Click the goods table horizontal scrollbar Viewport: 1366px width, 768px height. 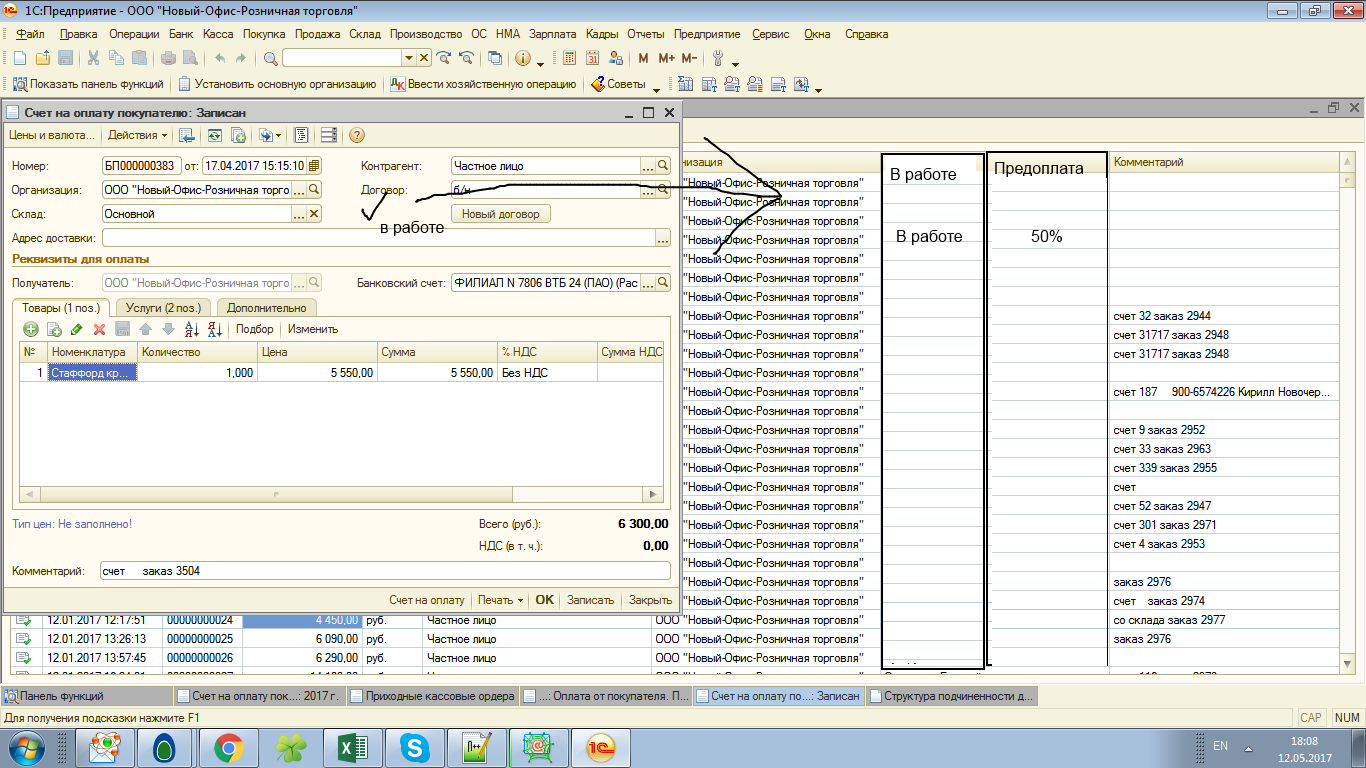click(340, 494)
